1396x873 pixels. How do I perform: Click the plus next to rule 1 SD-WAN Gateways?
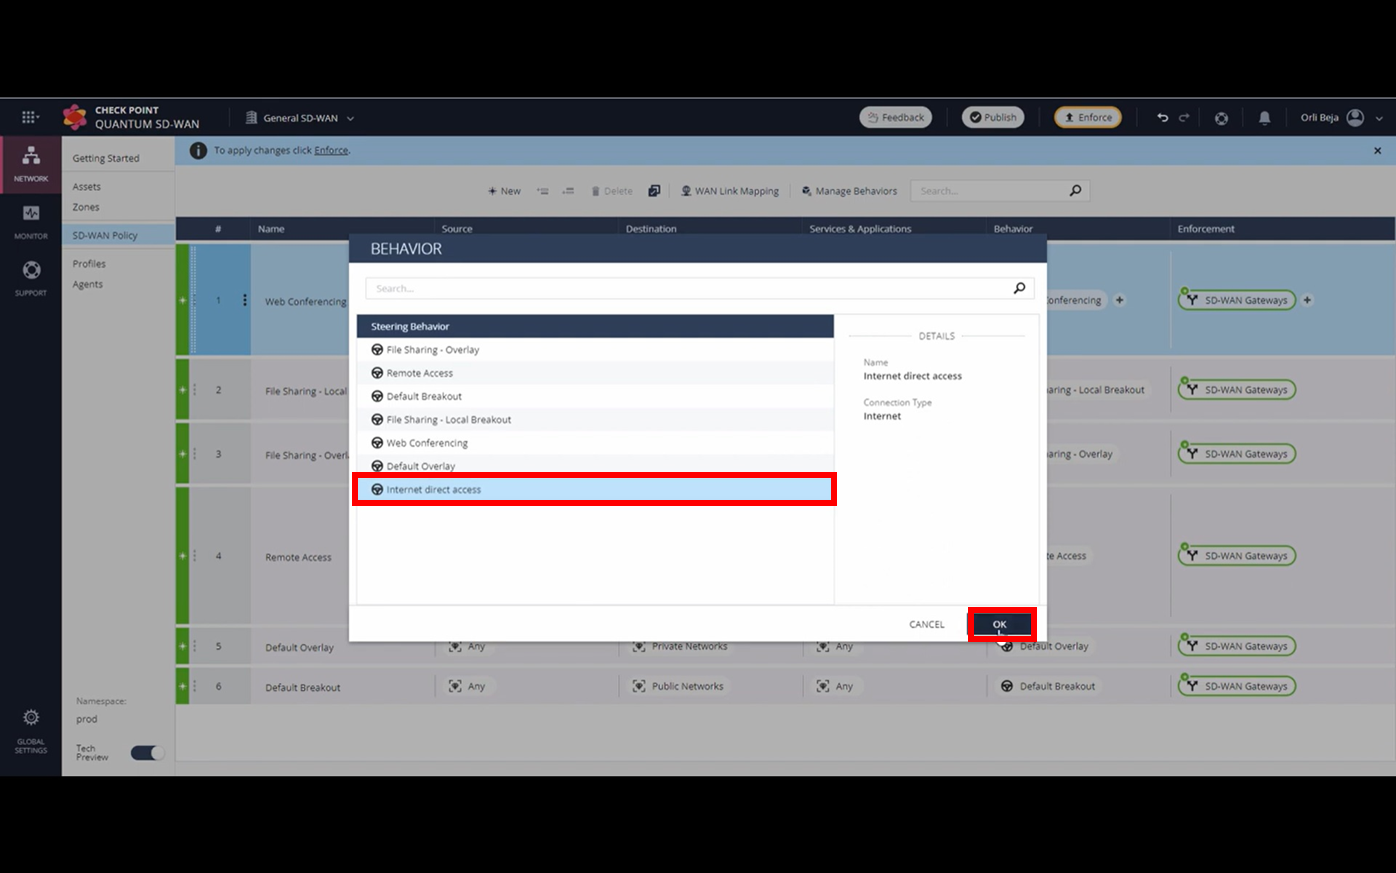pos(1307,300)
